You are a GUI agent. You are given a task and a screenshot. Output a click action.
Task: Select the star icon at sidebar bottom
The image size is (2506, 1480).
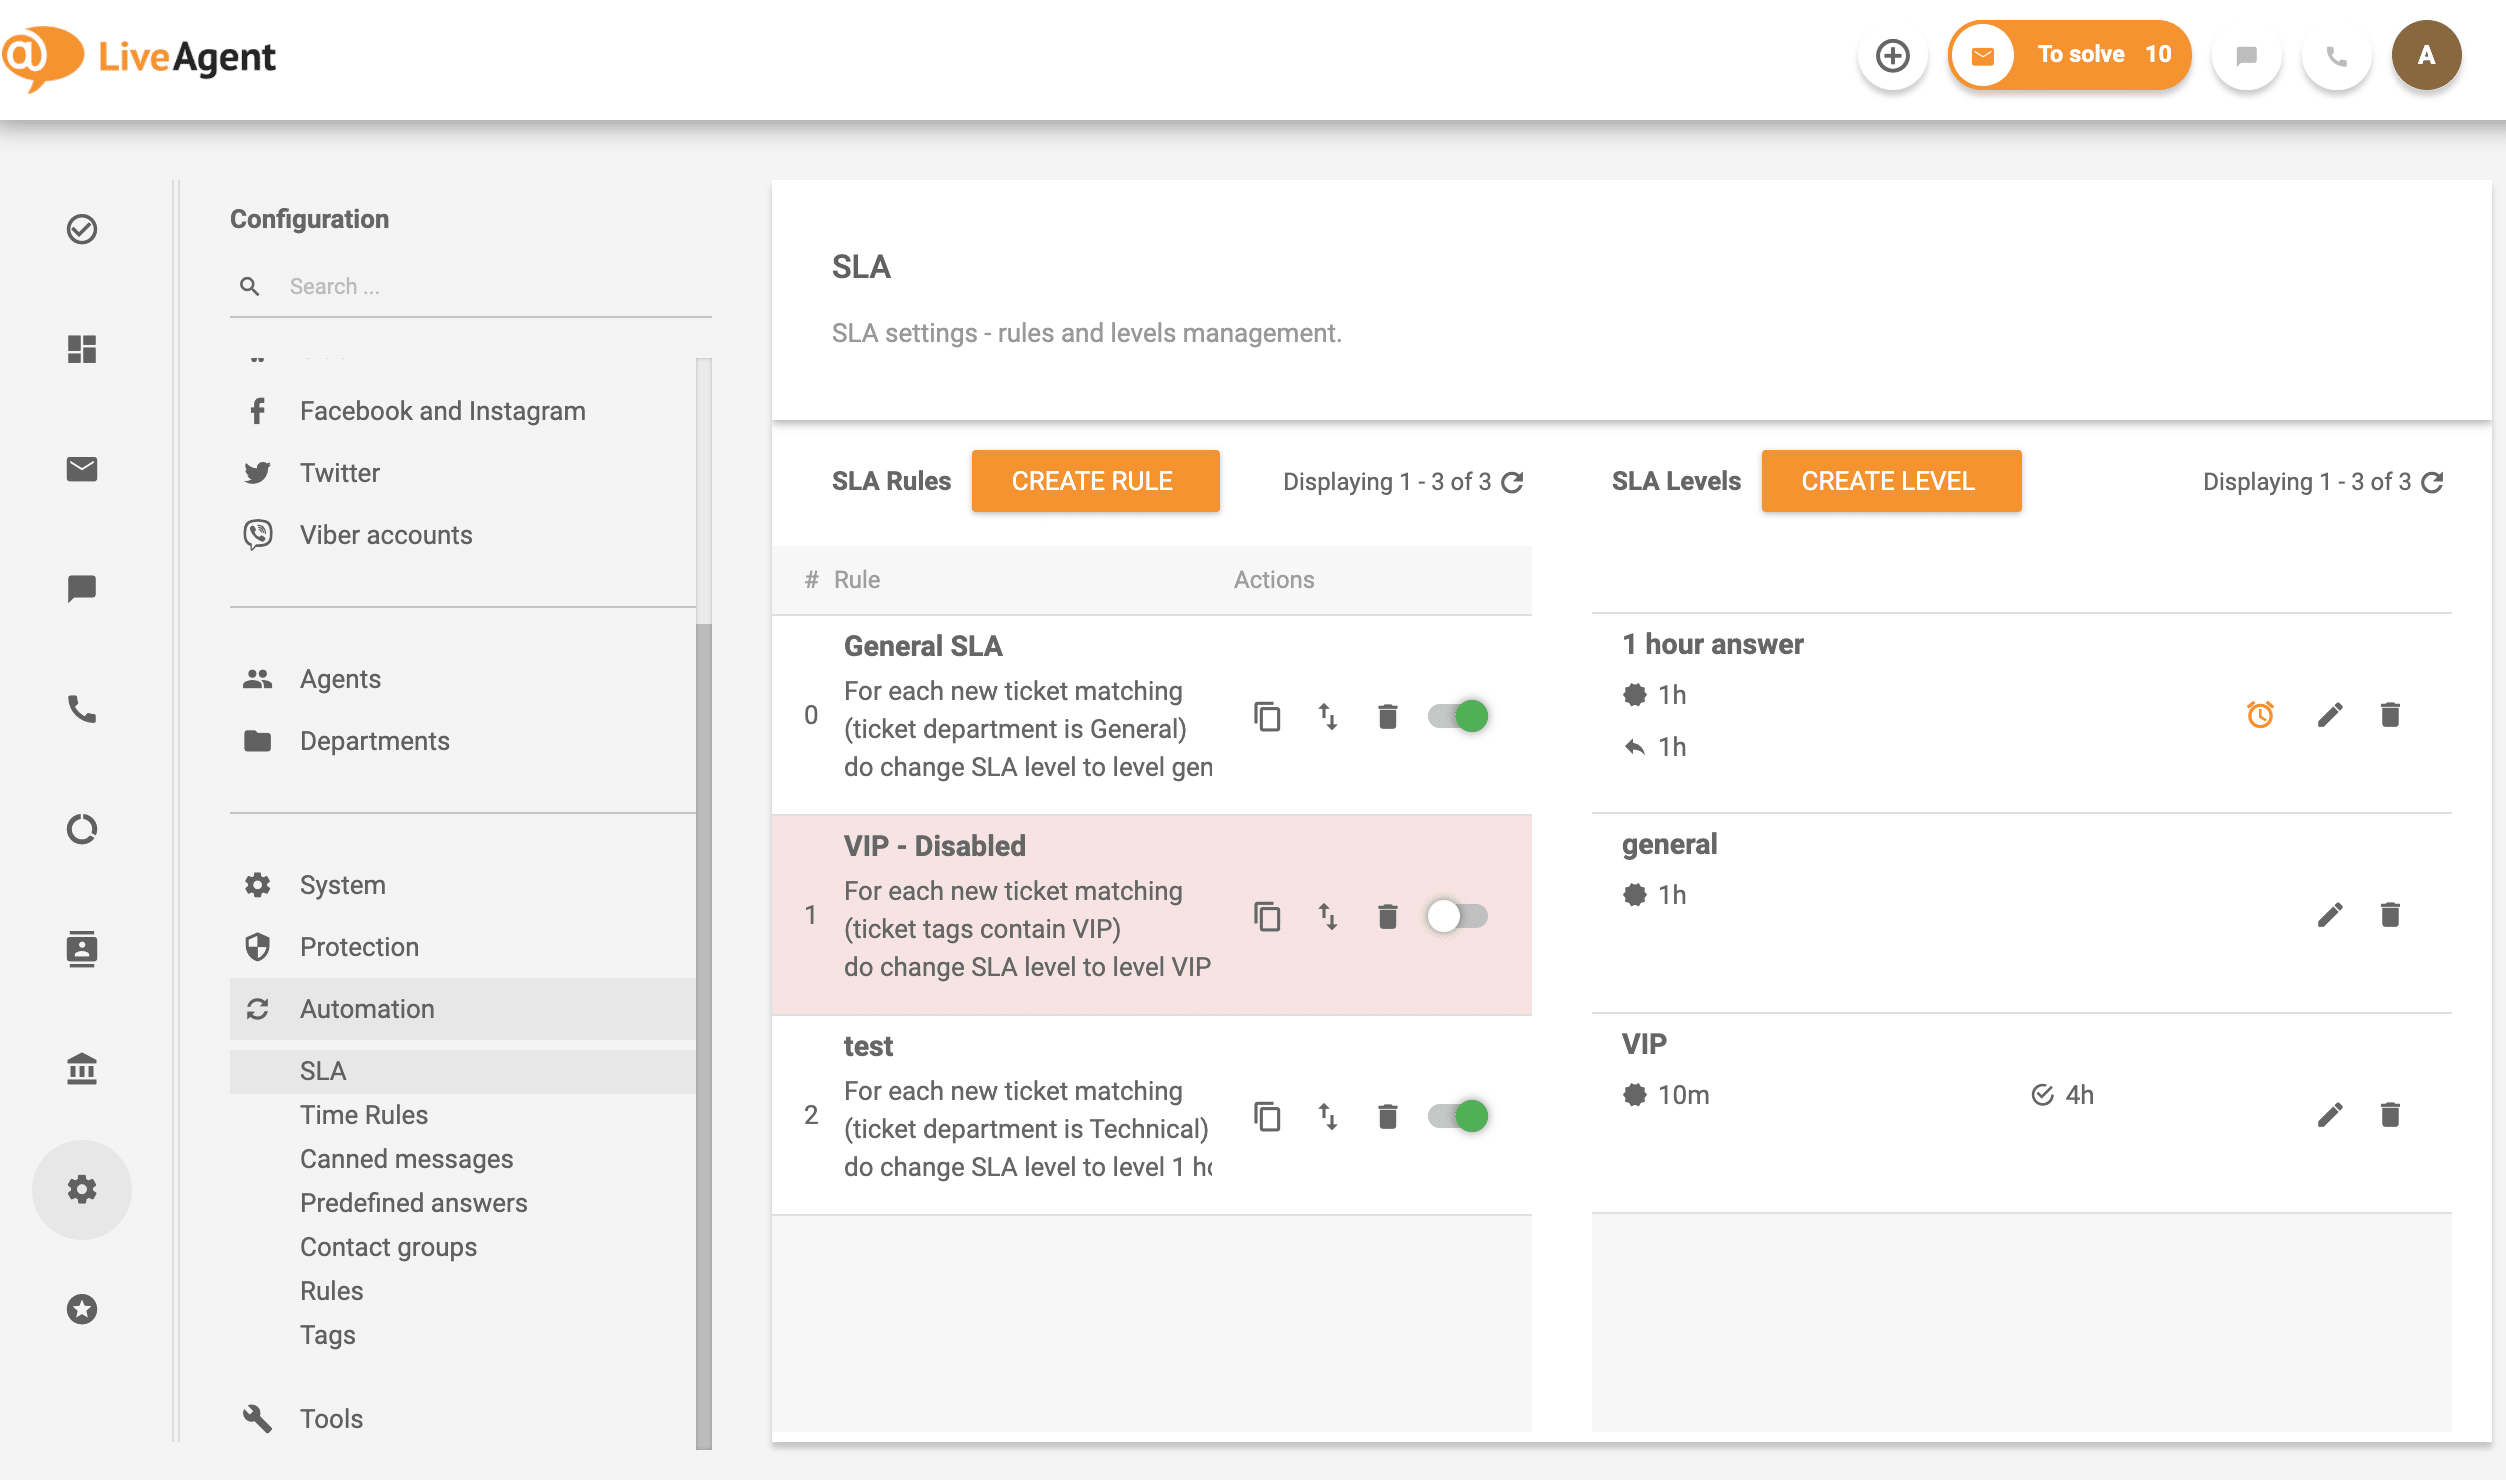coord(82,1309)
